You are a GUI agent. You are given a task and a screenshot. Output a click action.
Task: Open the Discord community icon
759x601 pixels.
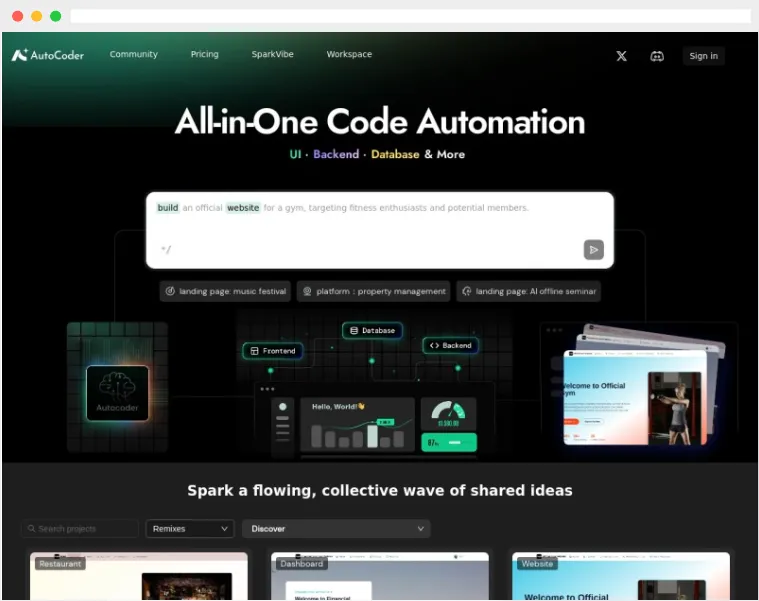pos(657,56)
